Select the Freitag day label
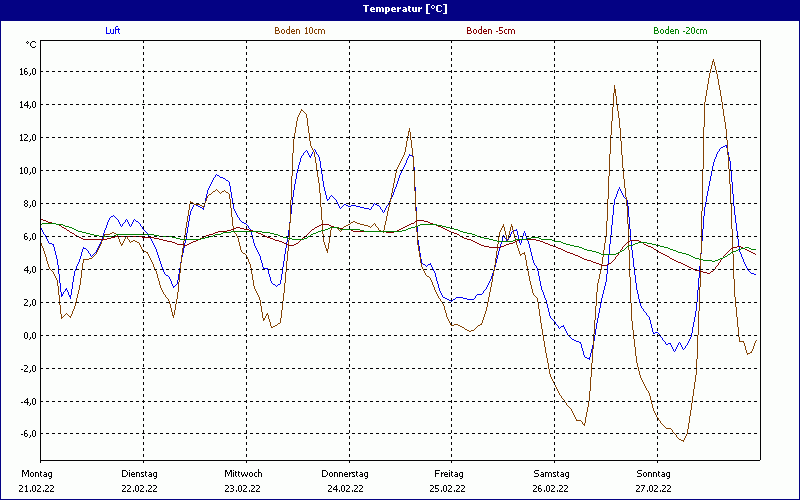800x500 pixels. pos(449,473)
